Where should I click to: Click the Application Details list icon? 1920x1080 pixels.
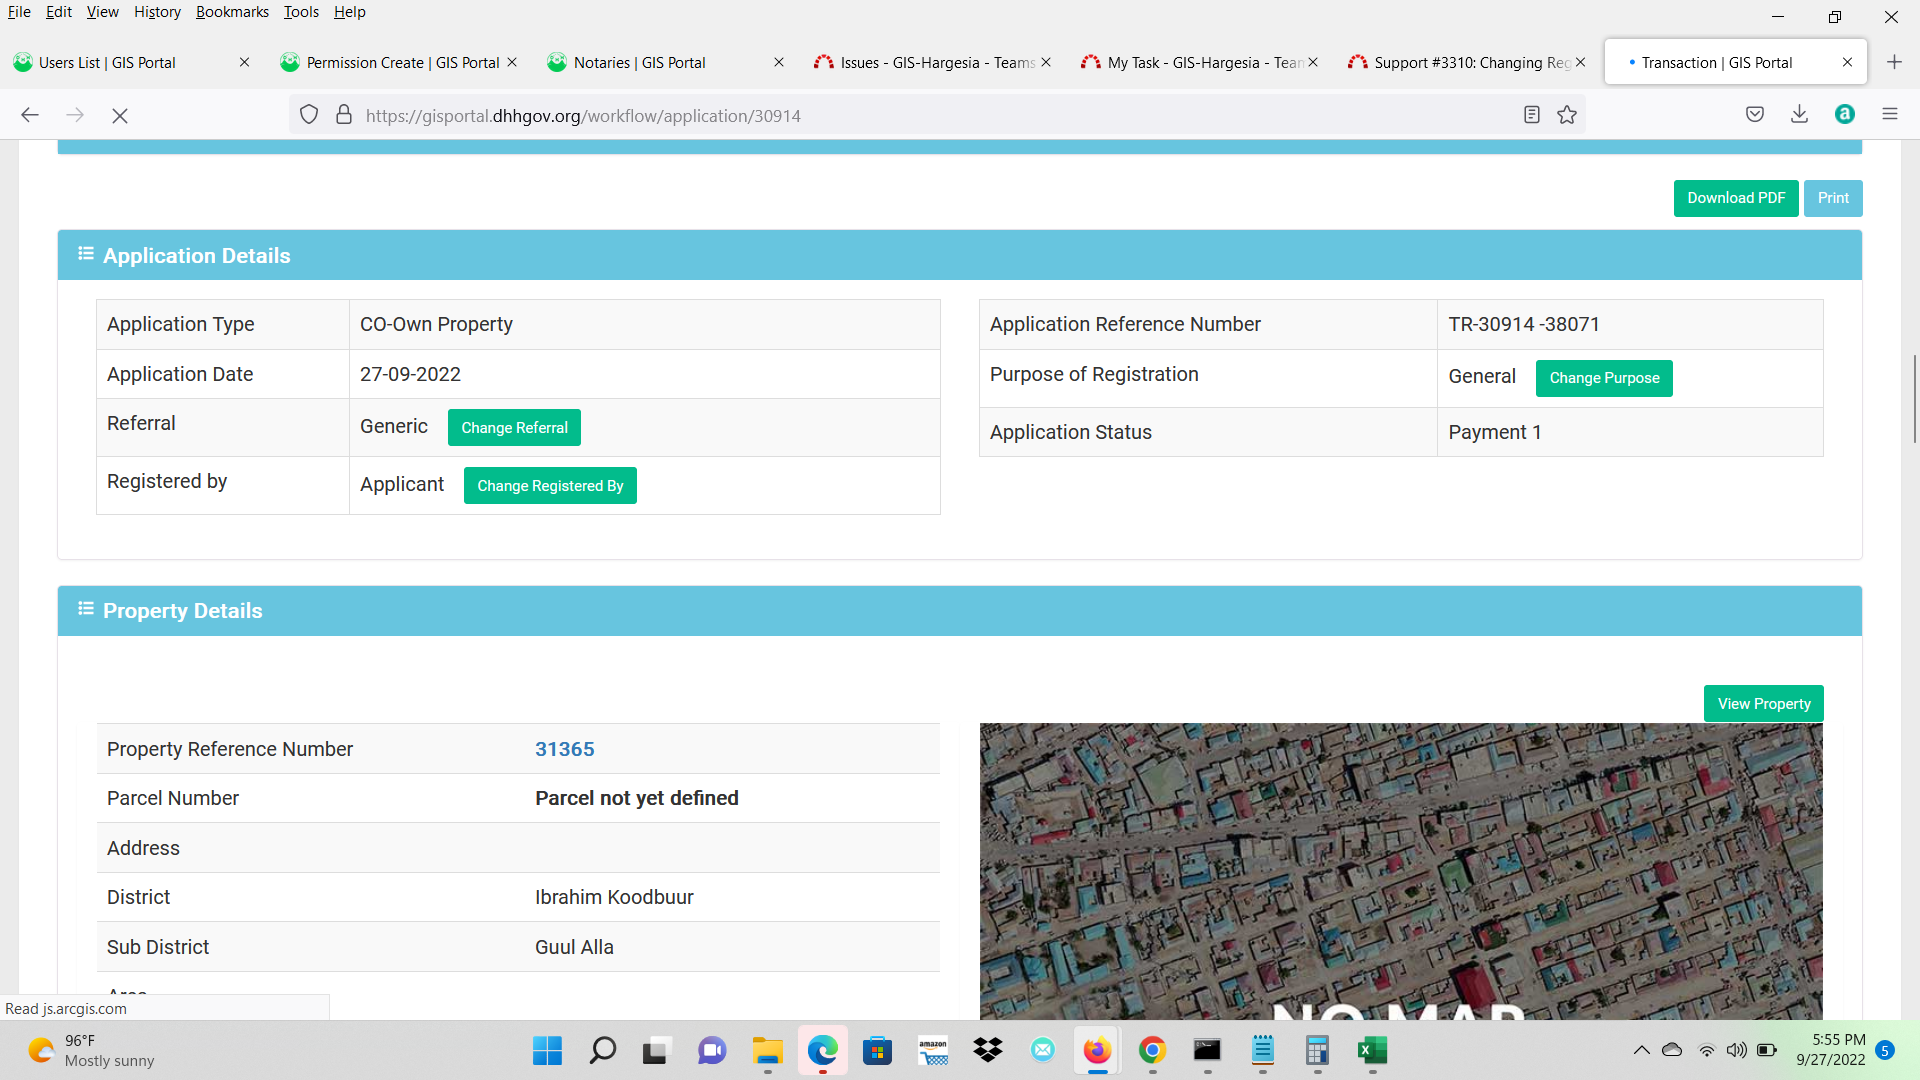[x=86, y=254]
